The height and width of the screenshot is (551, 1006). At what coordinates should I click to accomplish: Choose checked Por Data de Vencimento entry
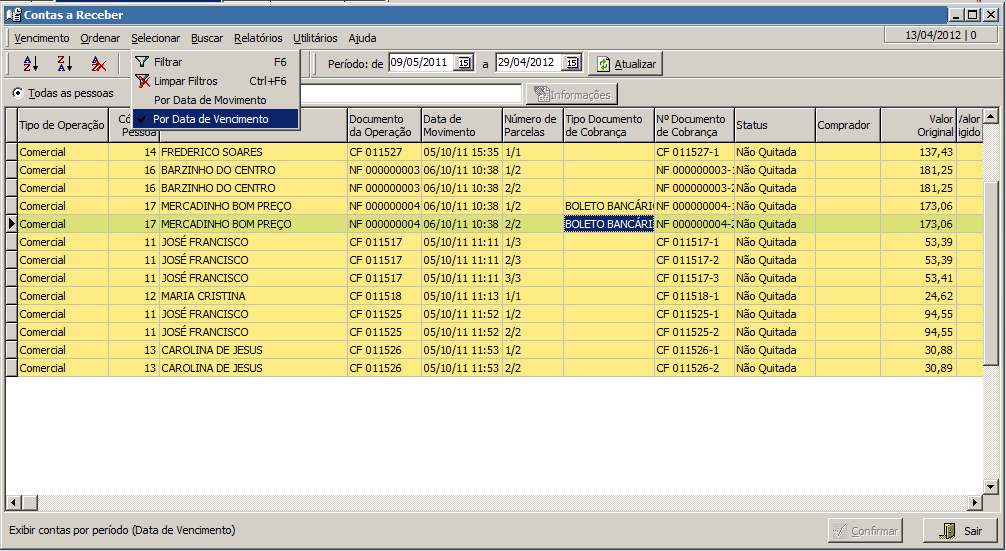[216, 119]
